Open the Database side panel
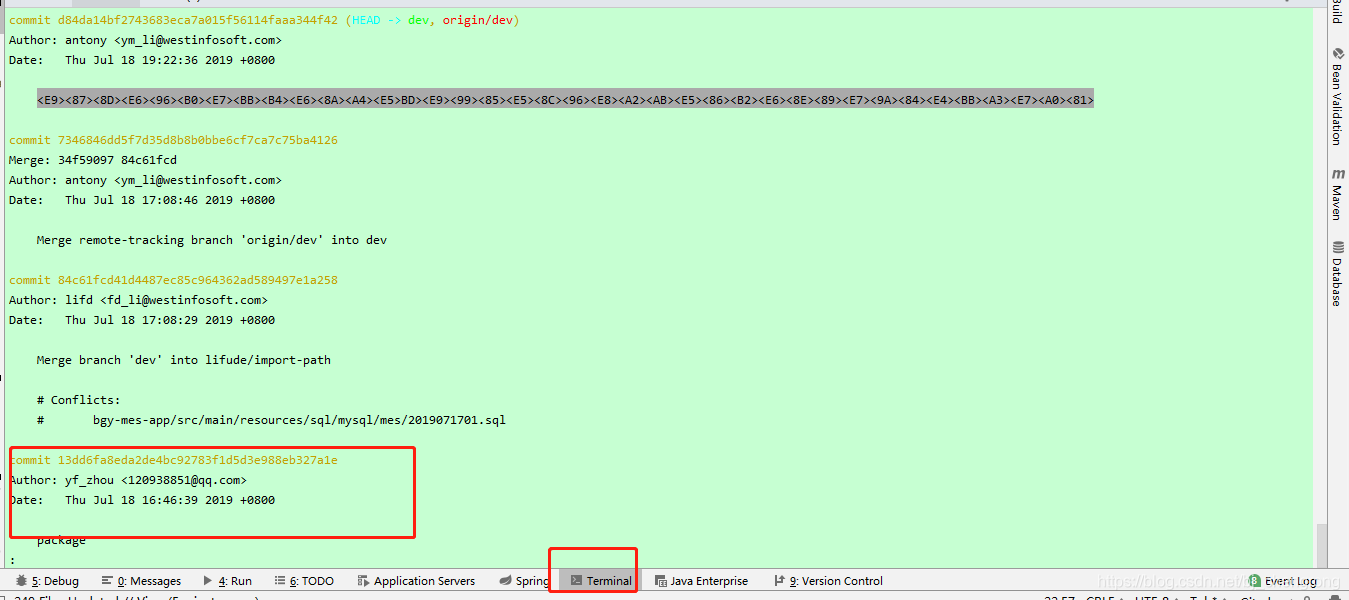Screen dimensions: 1349x600 tap(1337, 274)
